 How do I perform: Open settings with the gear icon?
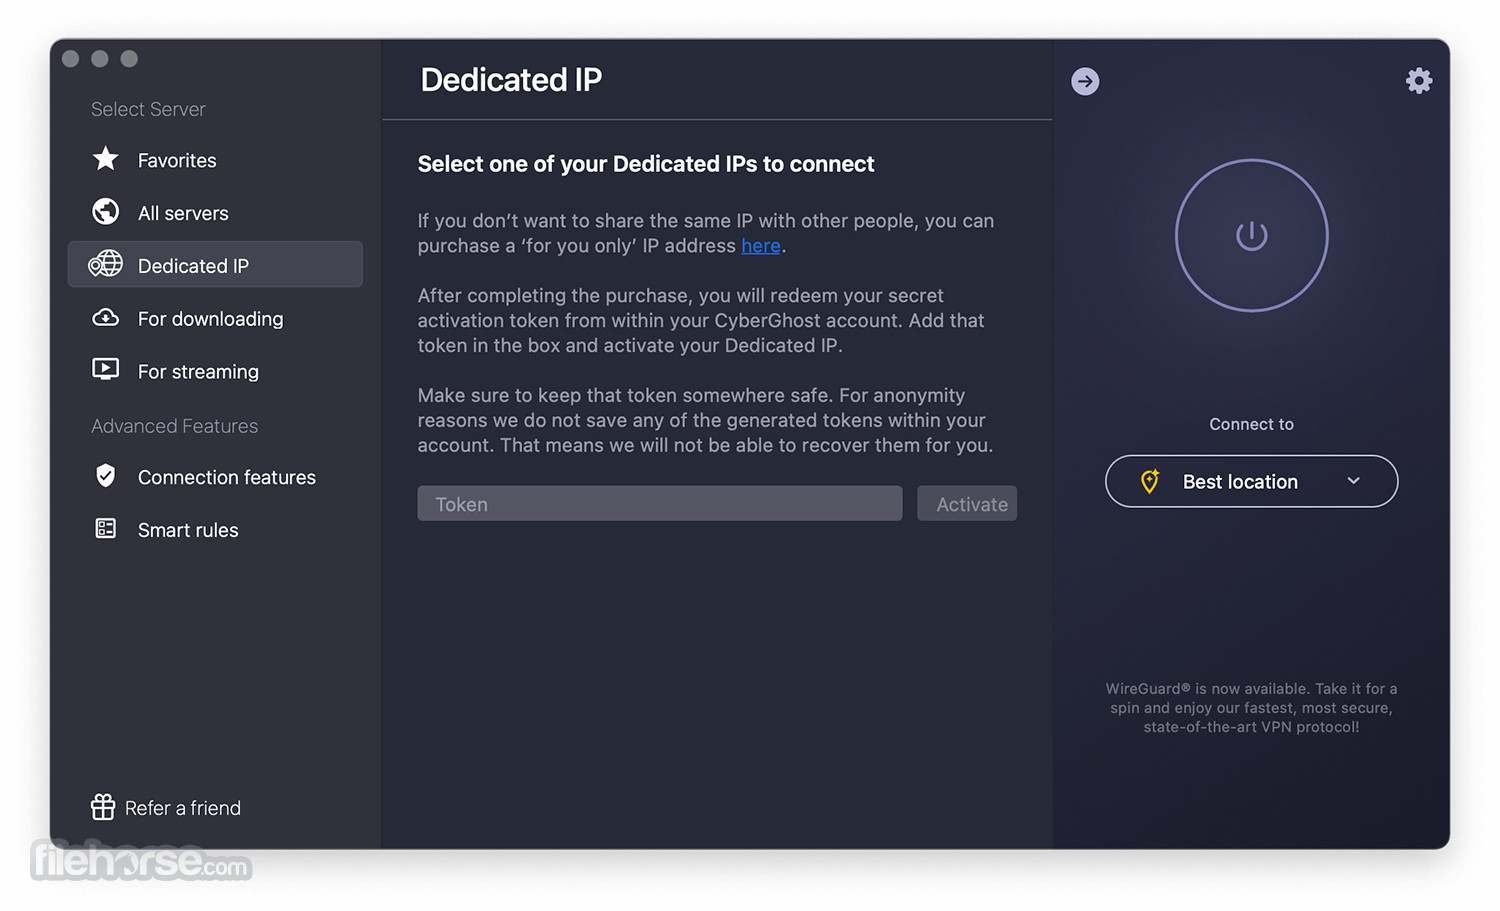(1419, 81)
